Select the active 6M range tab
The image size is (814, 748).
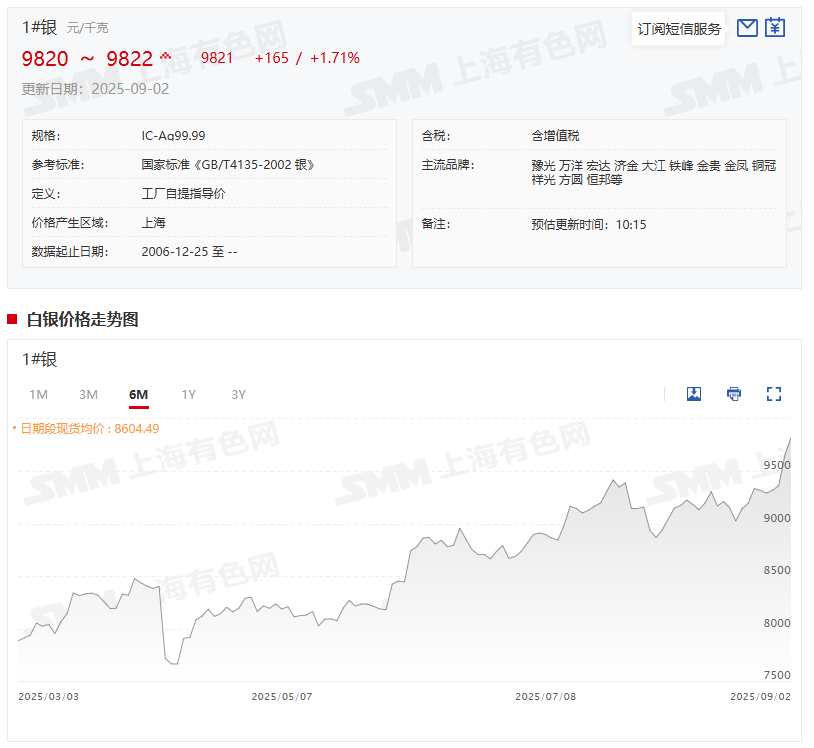138,395
